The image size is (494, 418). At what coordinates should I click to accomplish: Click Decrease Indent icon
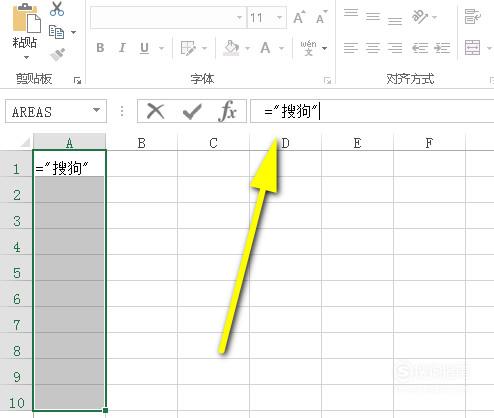click(420, 48)
